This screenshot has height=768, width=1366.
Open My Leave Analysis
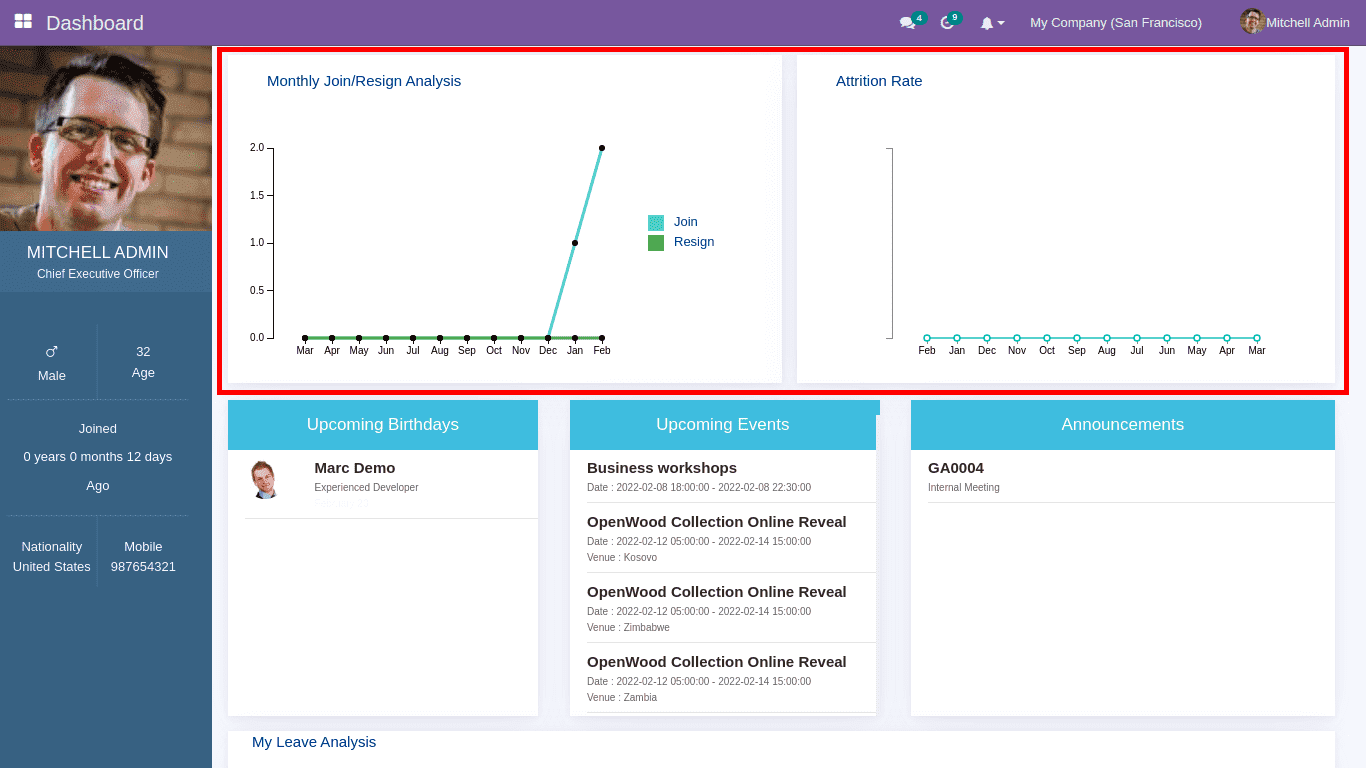(313, 742)
